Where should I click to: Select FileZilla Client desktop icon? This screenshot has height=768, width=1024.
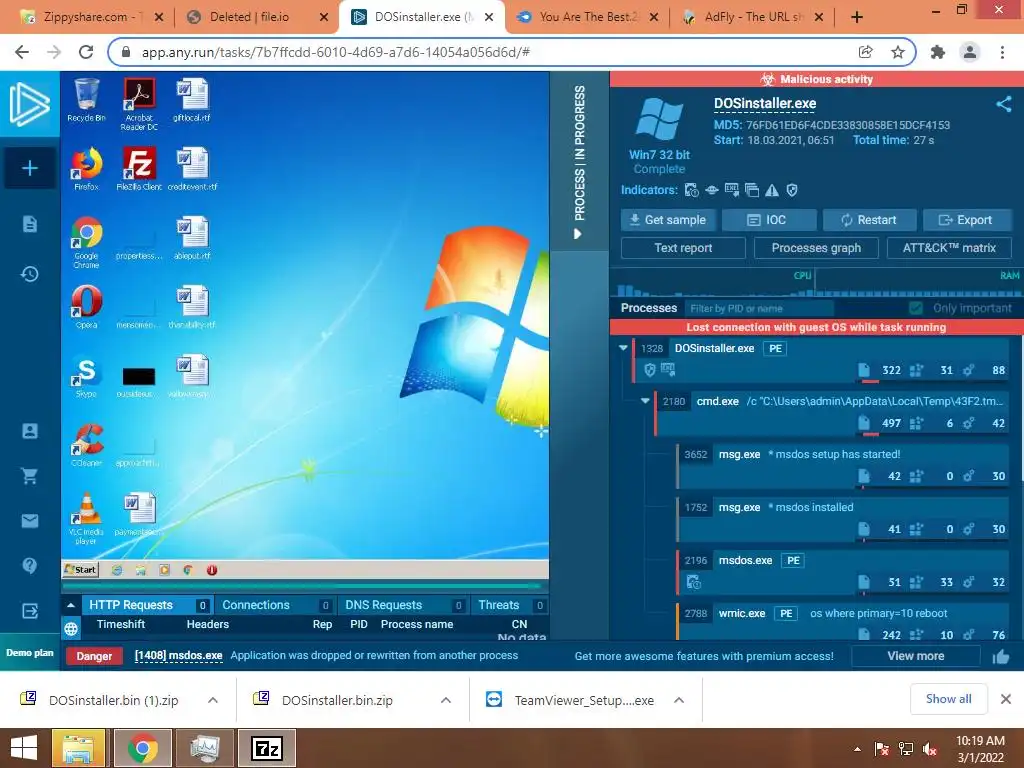coord(139,168)
